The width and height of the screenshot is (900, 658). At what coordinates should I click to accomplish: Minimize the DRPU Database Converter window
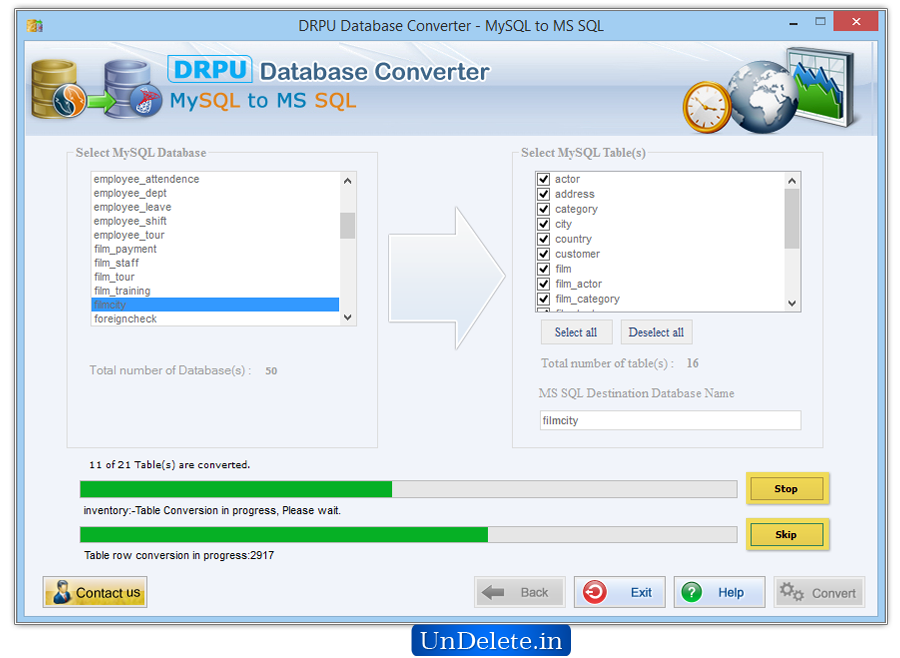(793, 23)
